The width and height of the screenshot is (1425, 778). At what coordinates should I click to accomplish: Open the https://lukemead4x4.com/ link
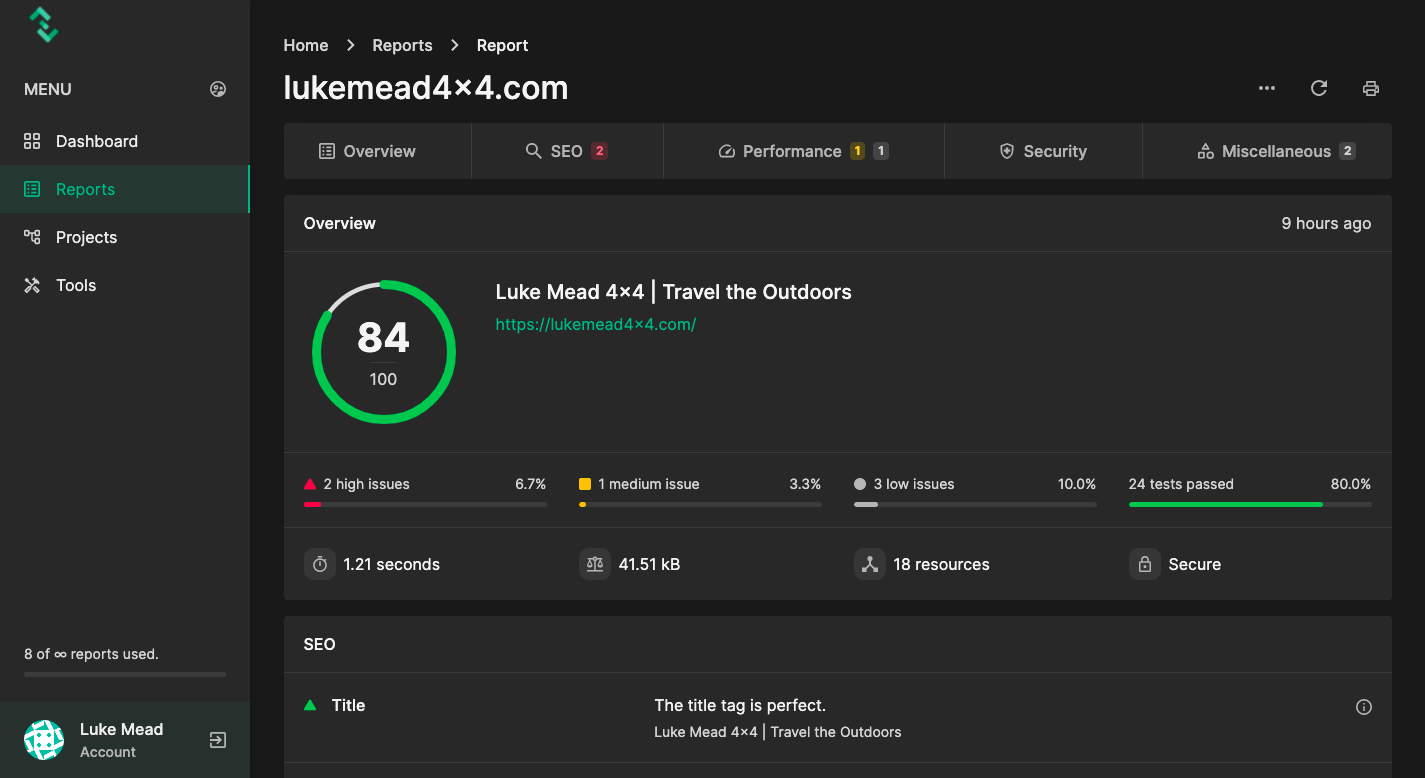[596, 324]
